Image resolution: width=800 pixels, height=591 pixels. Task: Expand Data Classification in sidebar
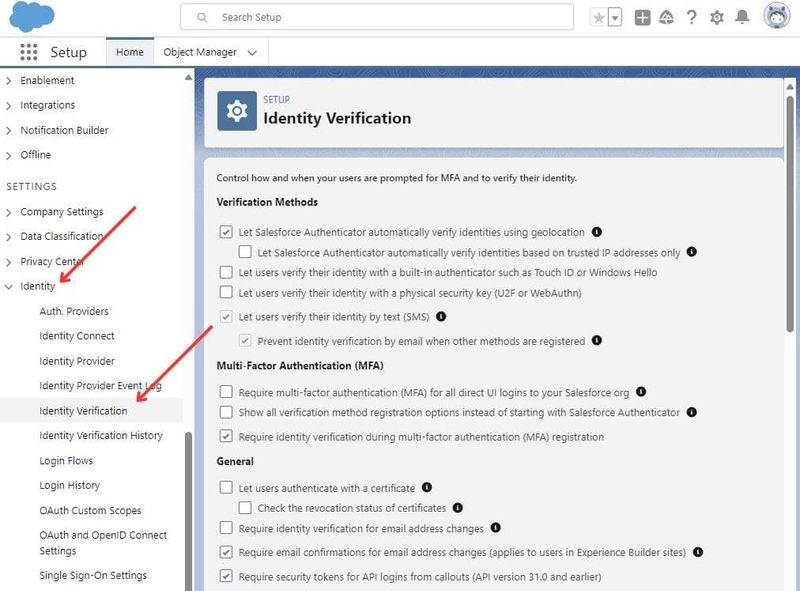click(x=9, y=237)
